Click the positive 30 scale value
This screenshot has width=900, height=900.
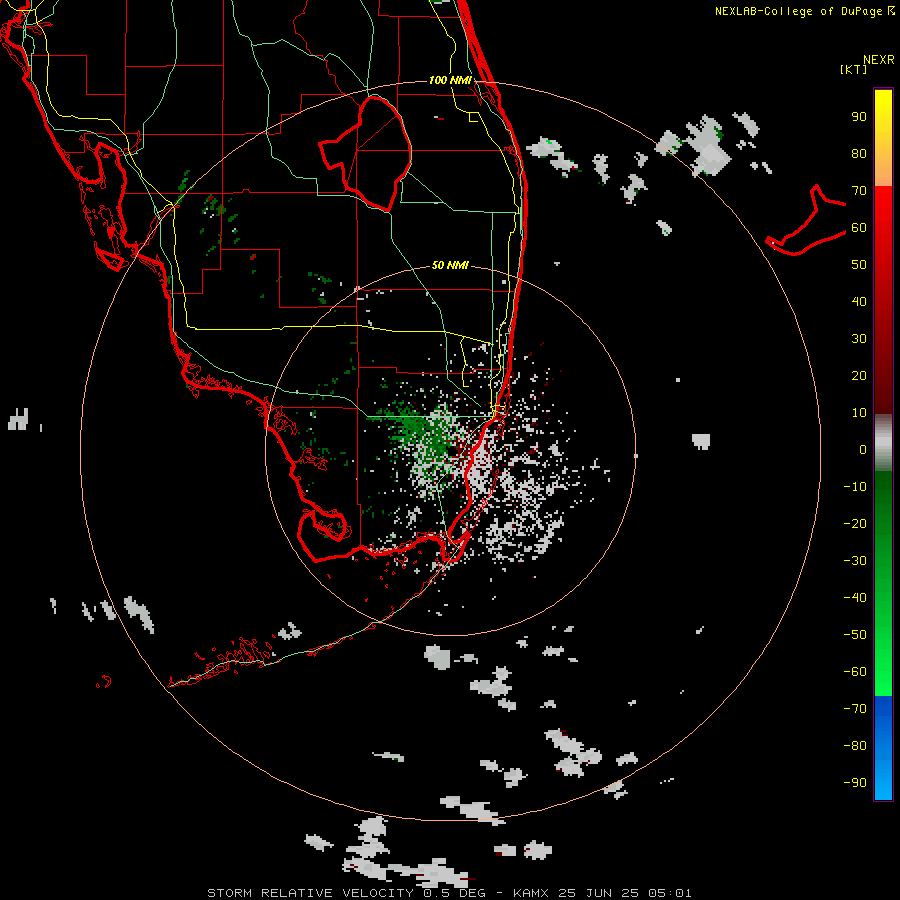click(859, 339)
